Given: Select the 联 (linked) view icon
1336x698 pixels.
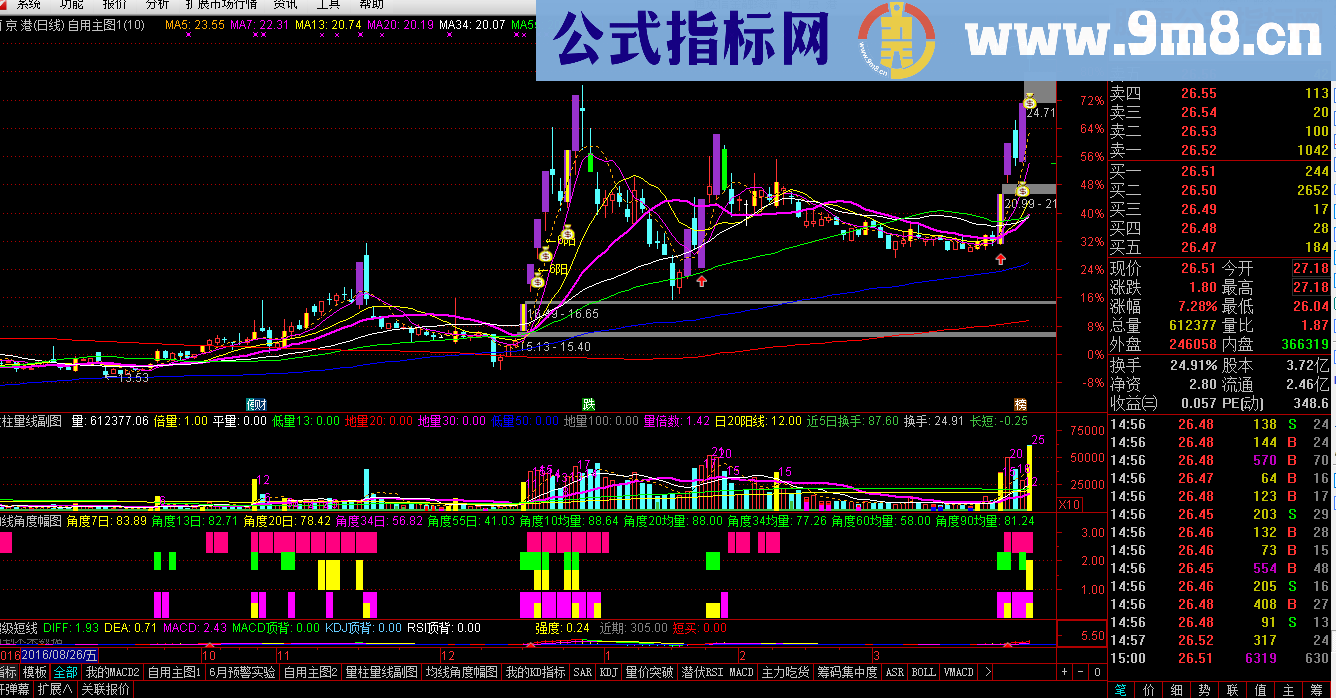Looking at the screenshot, I should click(x=1230, y=689).
